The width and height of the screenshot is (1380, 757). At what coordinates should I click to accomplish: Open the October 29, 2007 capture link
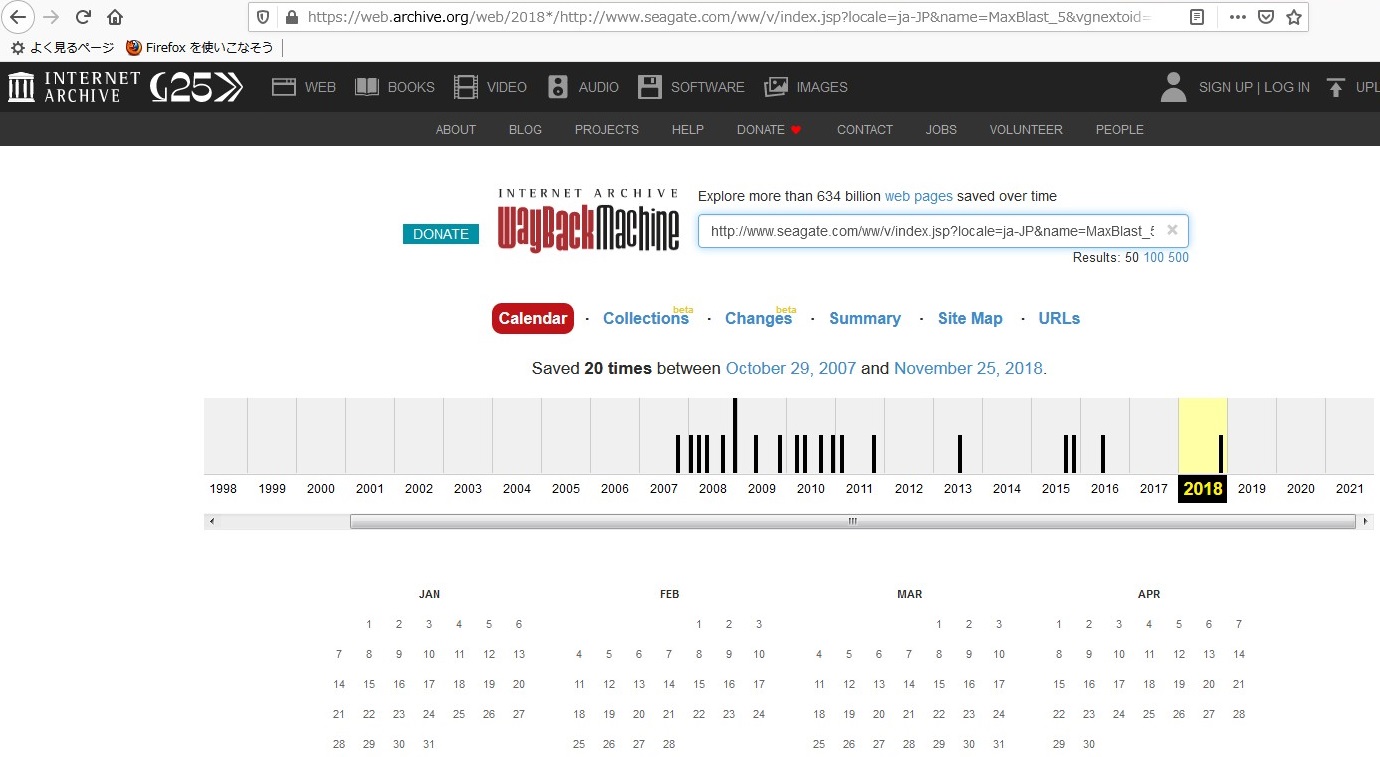click(x=791, y=368)
